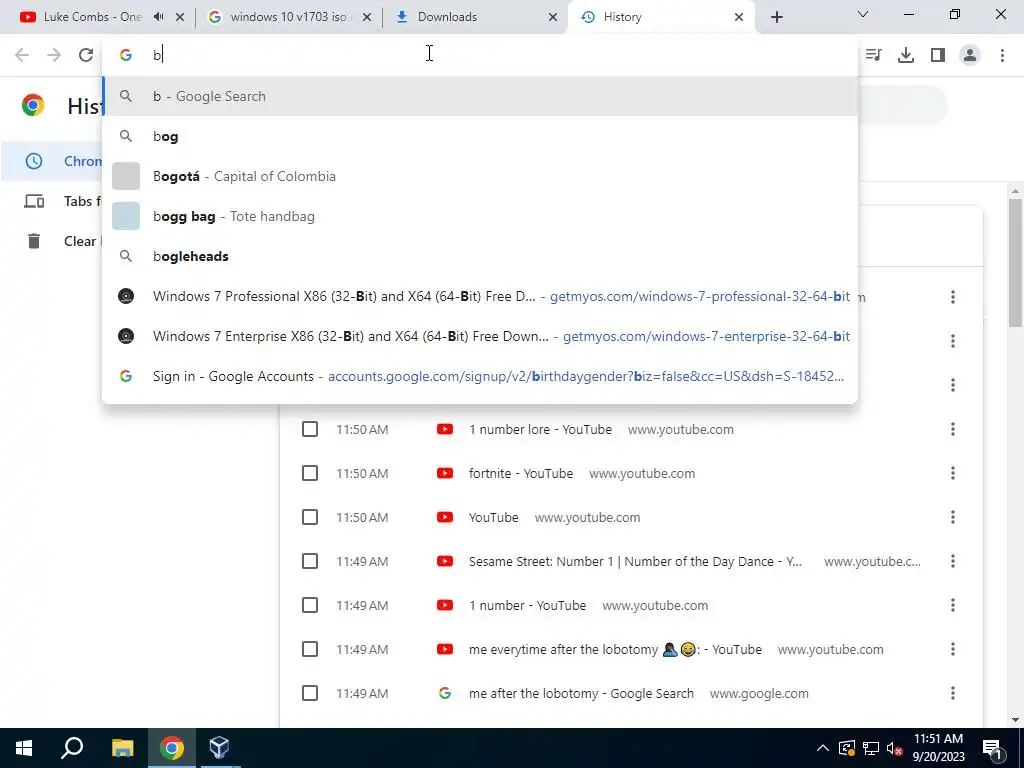This screenshot has width=1024, height=768.
Task: Choose the 'bog' search suggestion
Action: point(480,136)
